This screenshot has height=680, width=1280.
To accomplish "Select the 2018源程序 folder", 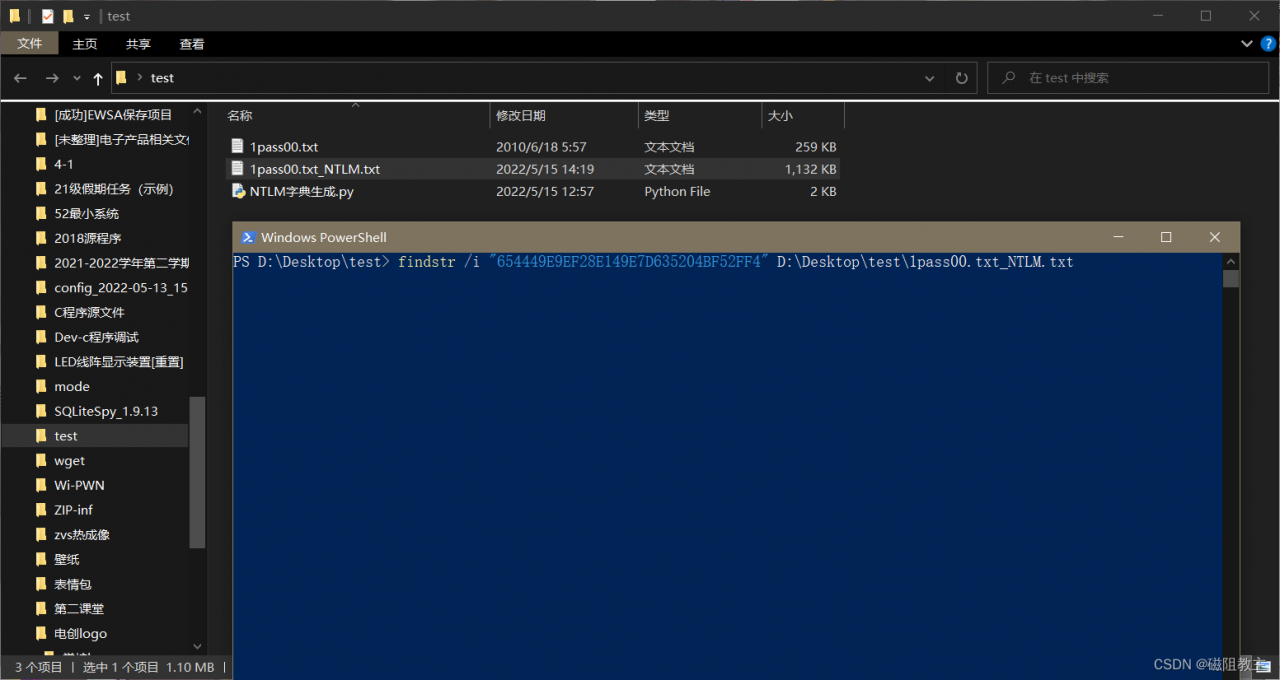I will (88, 238).
